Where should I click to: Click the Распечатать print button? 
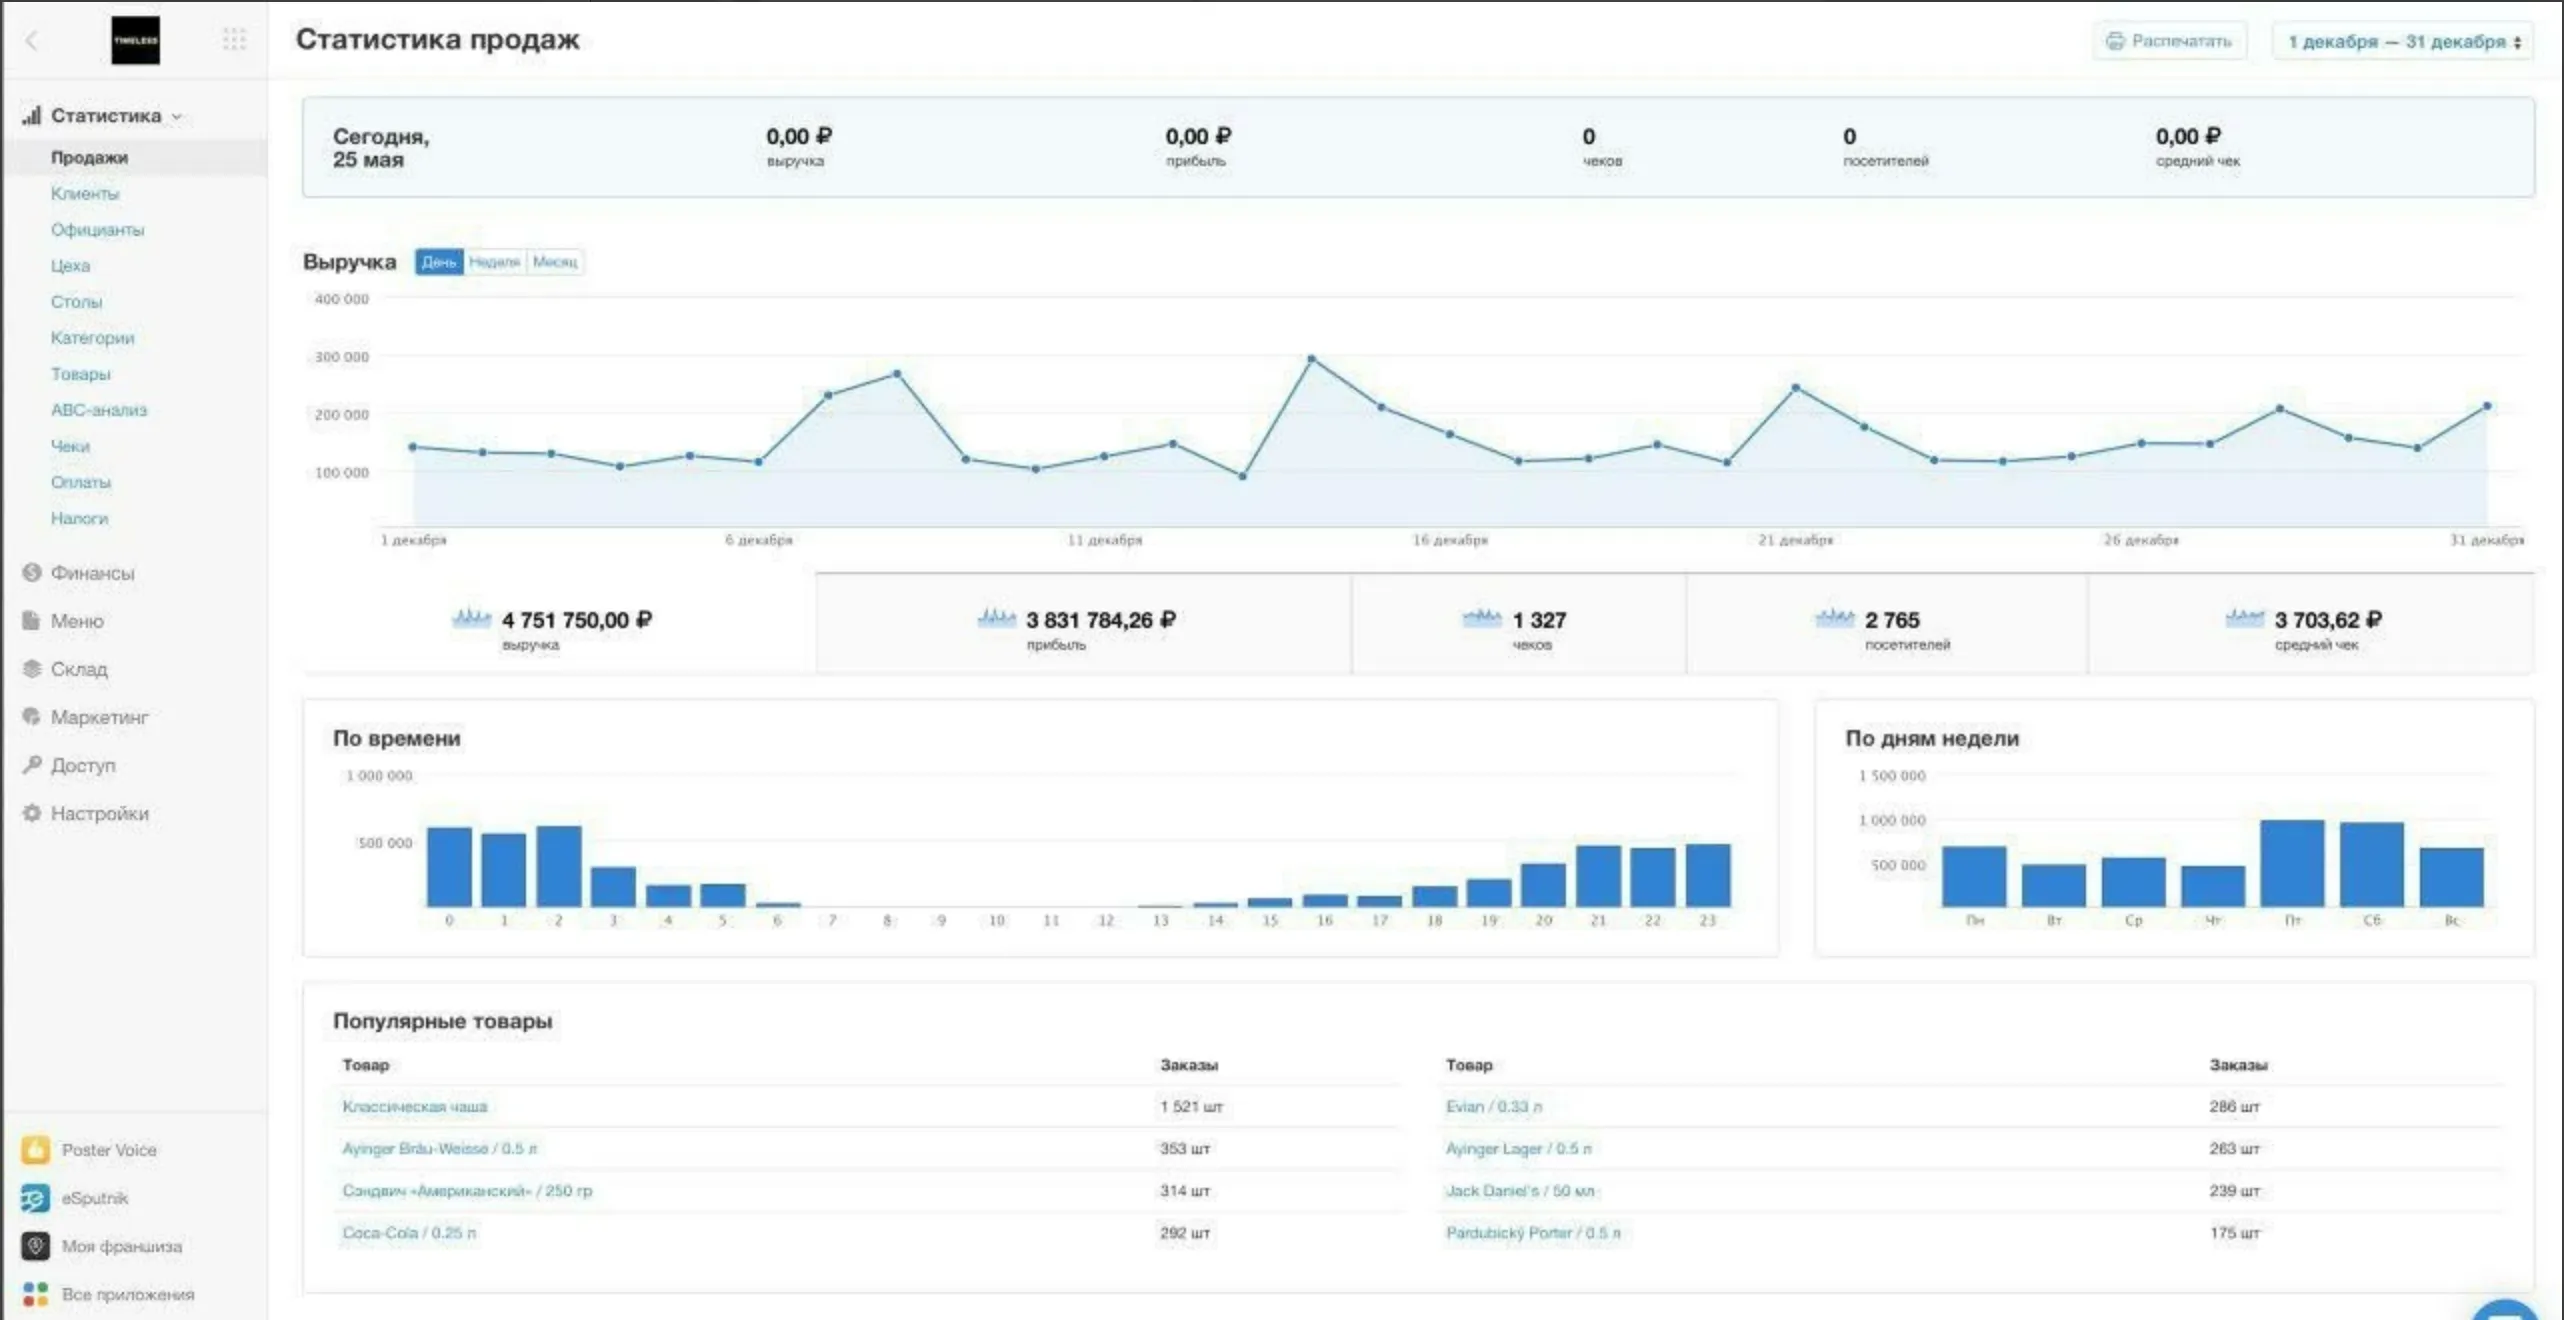2169,41
